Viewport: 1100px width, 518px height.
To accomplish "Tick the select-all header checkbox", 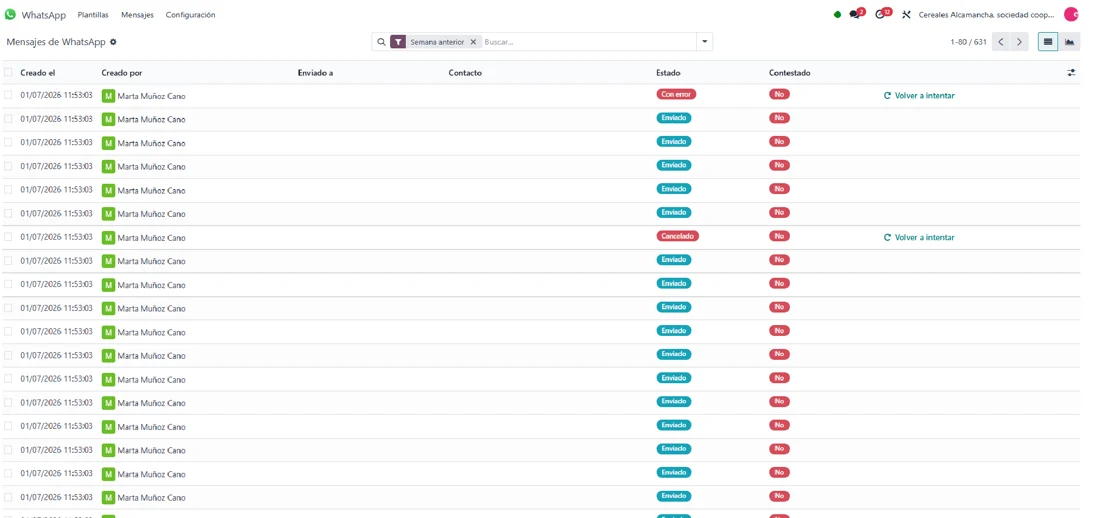I will [x=8, y=72].
